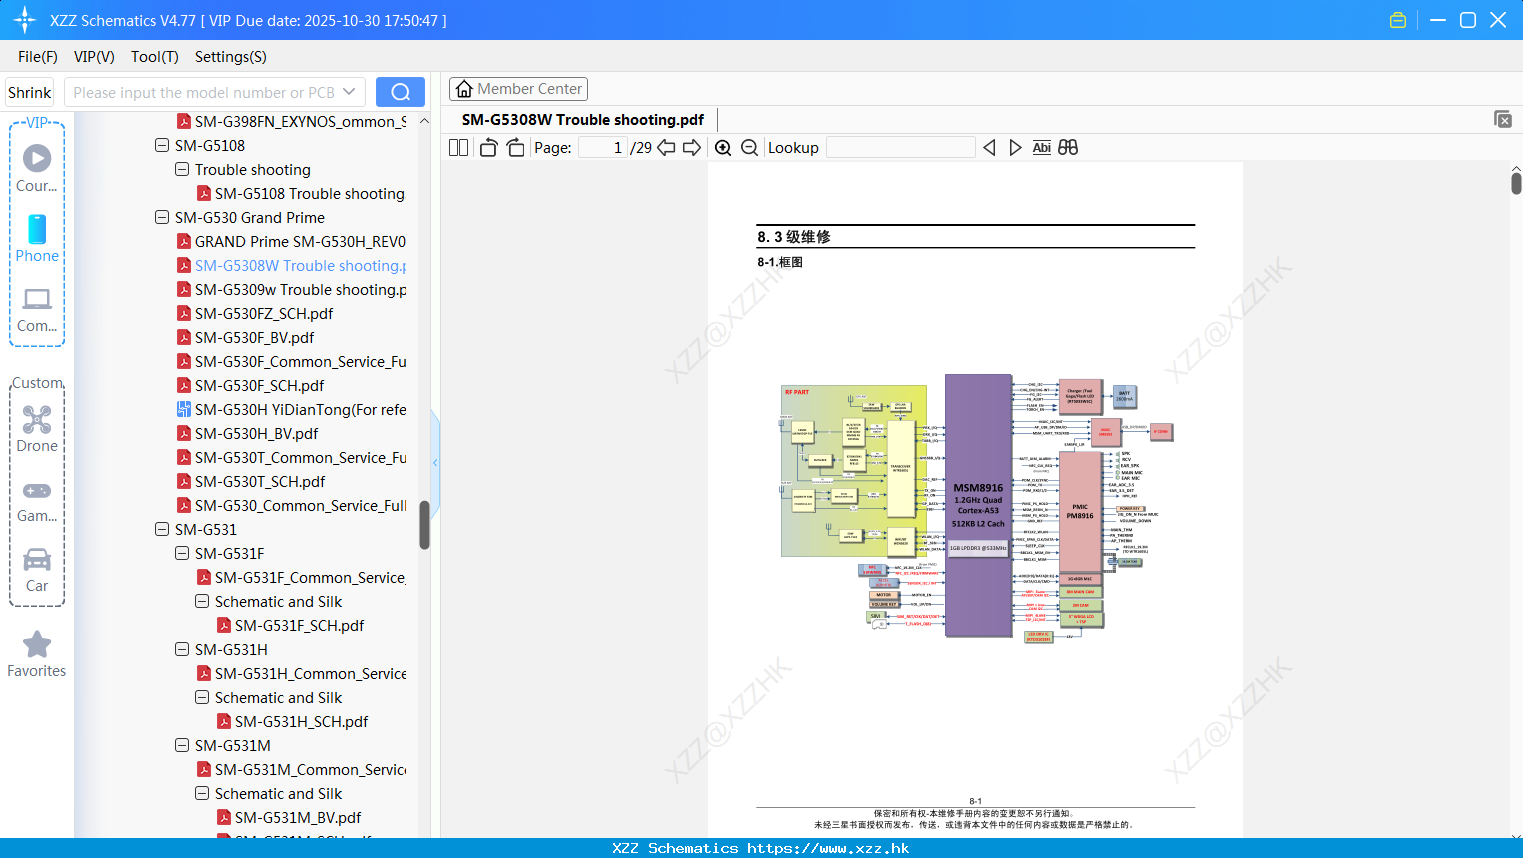Open SM-G530H YiDianTong file
The image size is (1523, 858).
point(291,409)
